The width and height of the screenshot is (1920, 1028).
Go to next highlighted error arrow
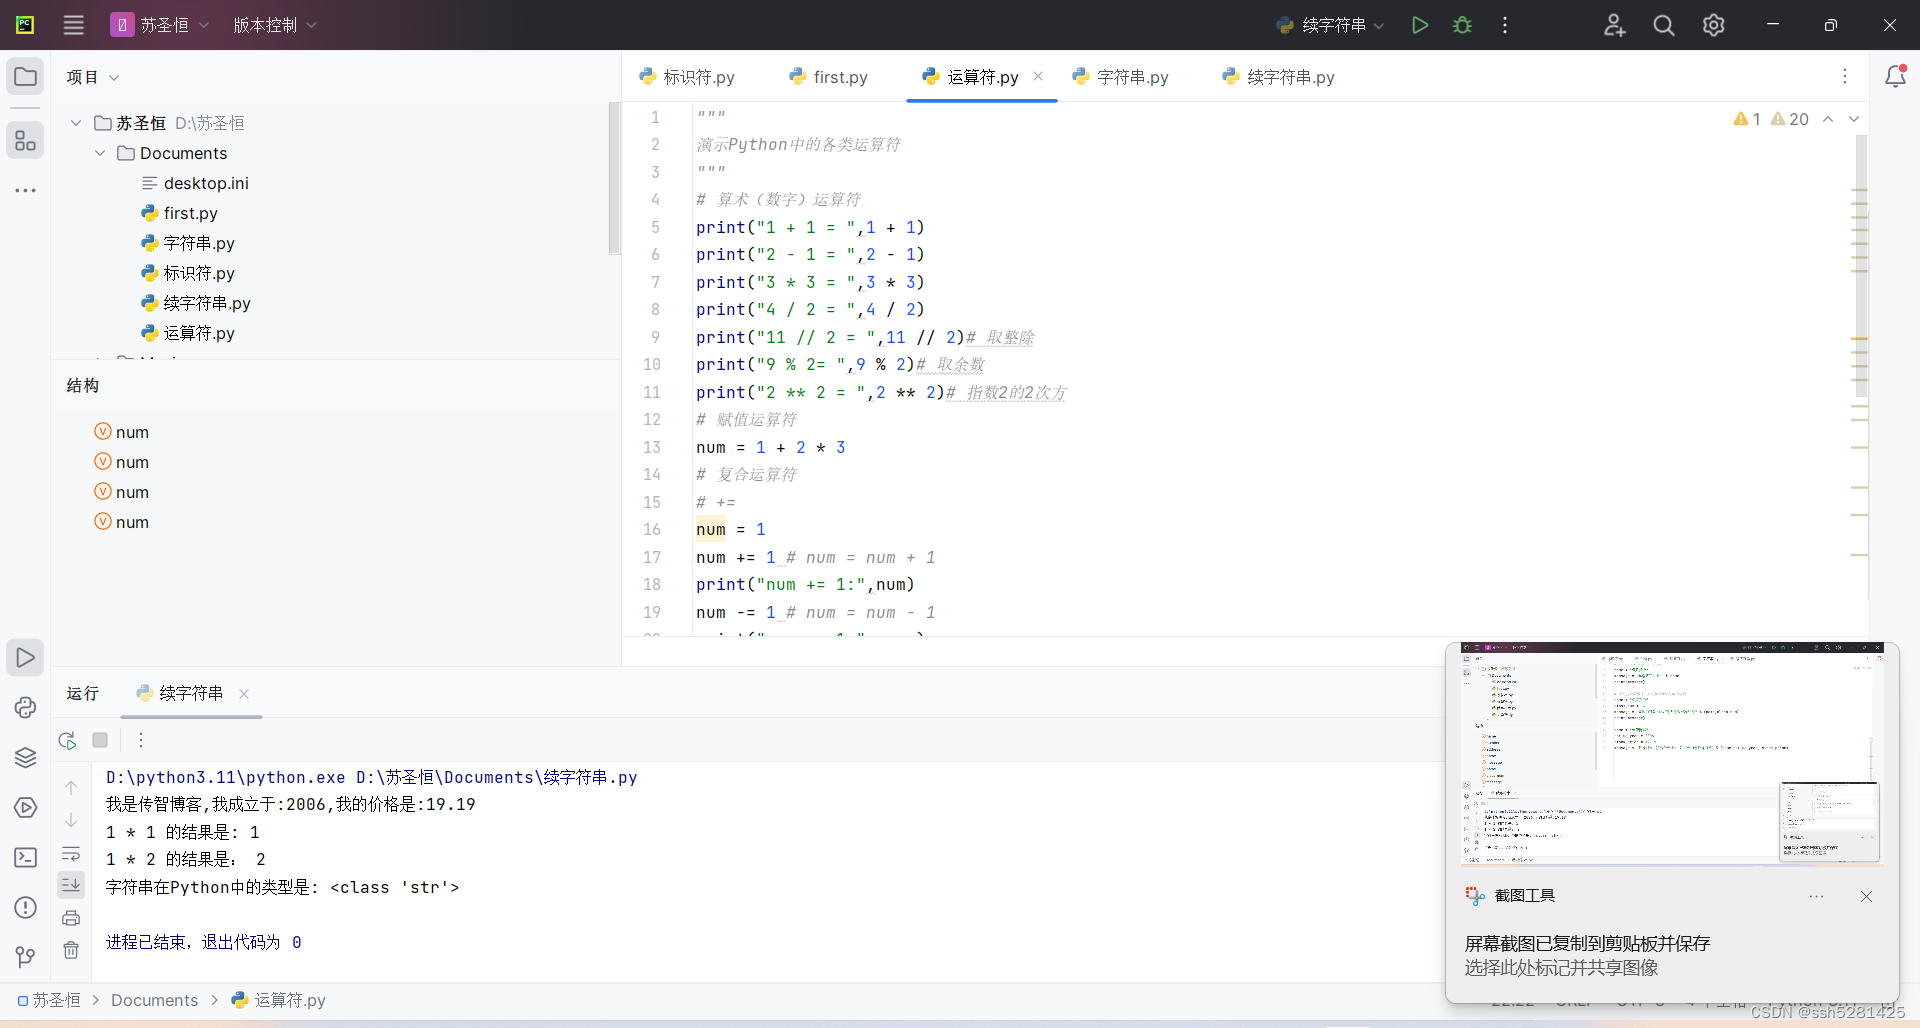[1854, 119]
